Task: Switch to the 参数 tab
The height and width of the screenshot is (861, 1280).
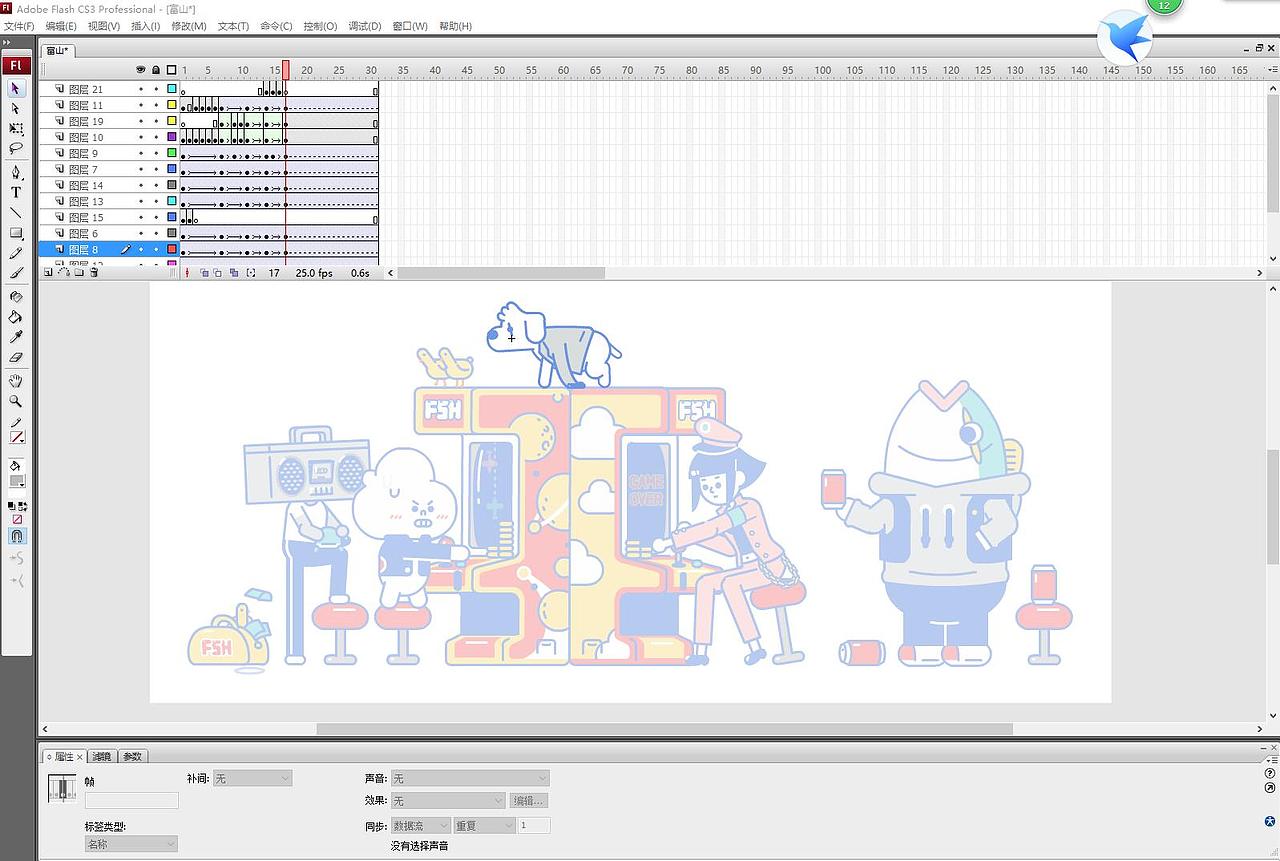Action: click(x=132, y=756)
